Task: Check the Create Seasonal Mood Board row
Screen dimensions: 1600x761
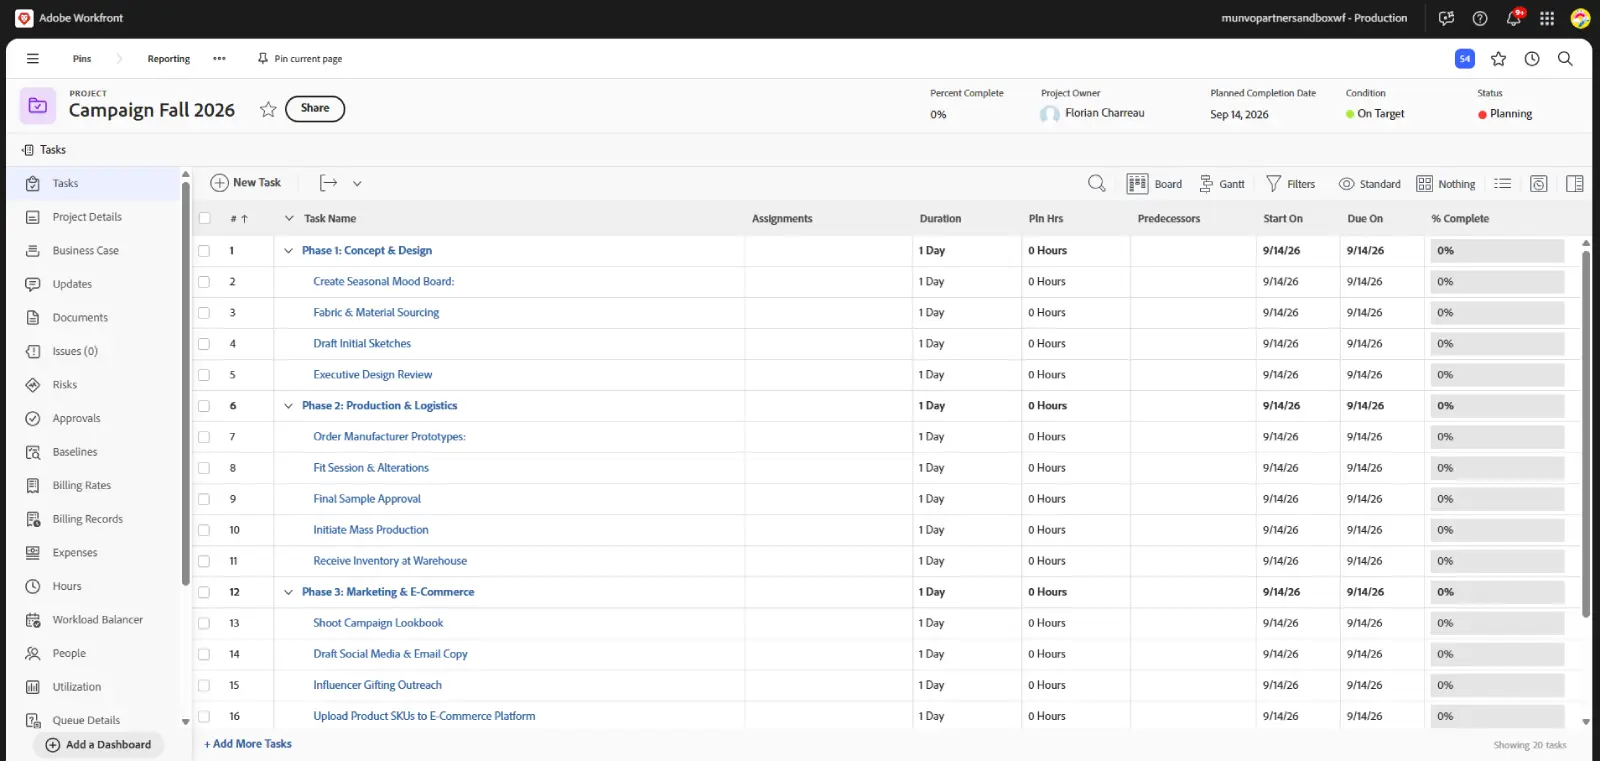Action: 204,282
